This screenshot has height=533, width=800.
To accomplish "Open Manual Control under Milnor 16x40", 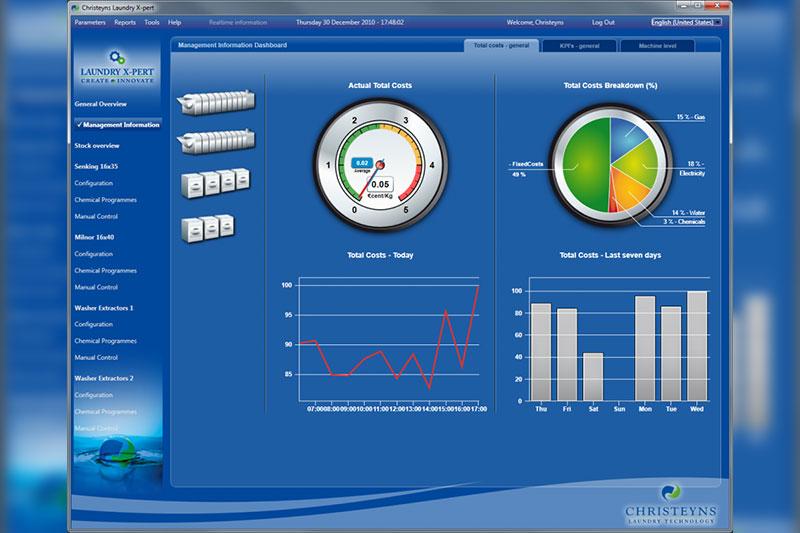I will click(x=96, y=287).
